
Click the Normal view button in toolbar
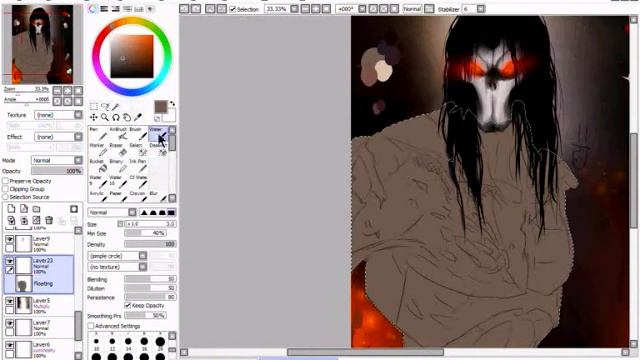pyautogui.click(x=412, y=9)
